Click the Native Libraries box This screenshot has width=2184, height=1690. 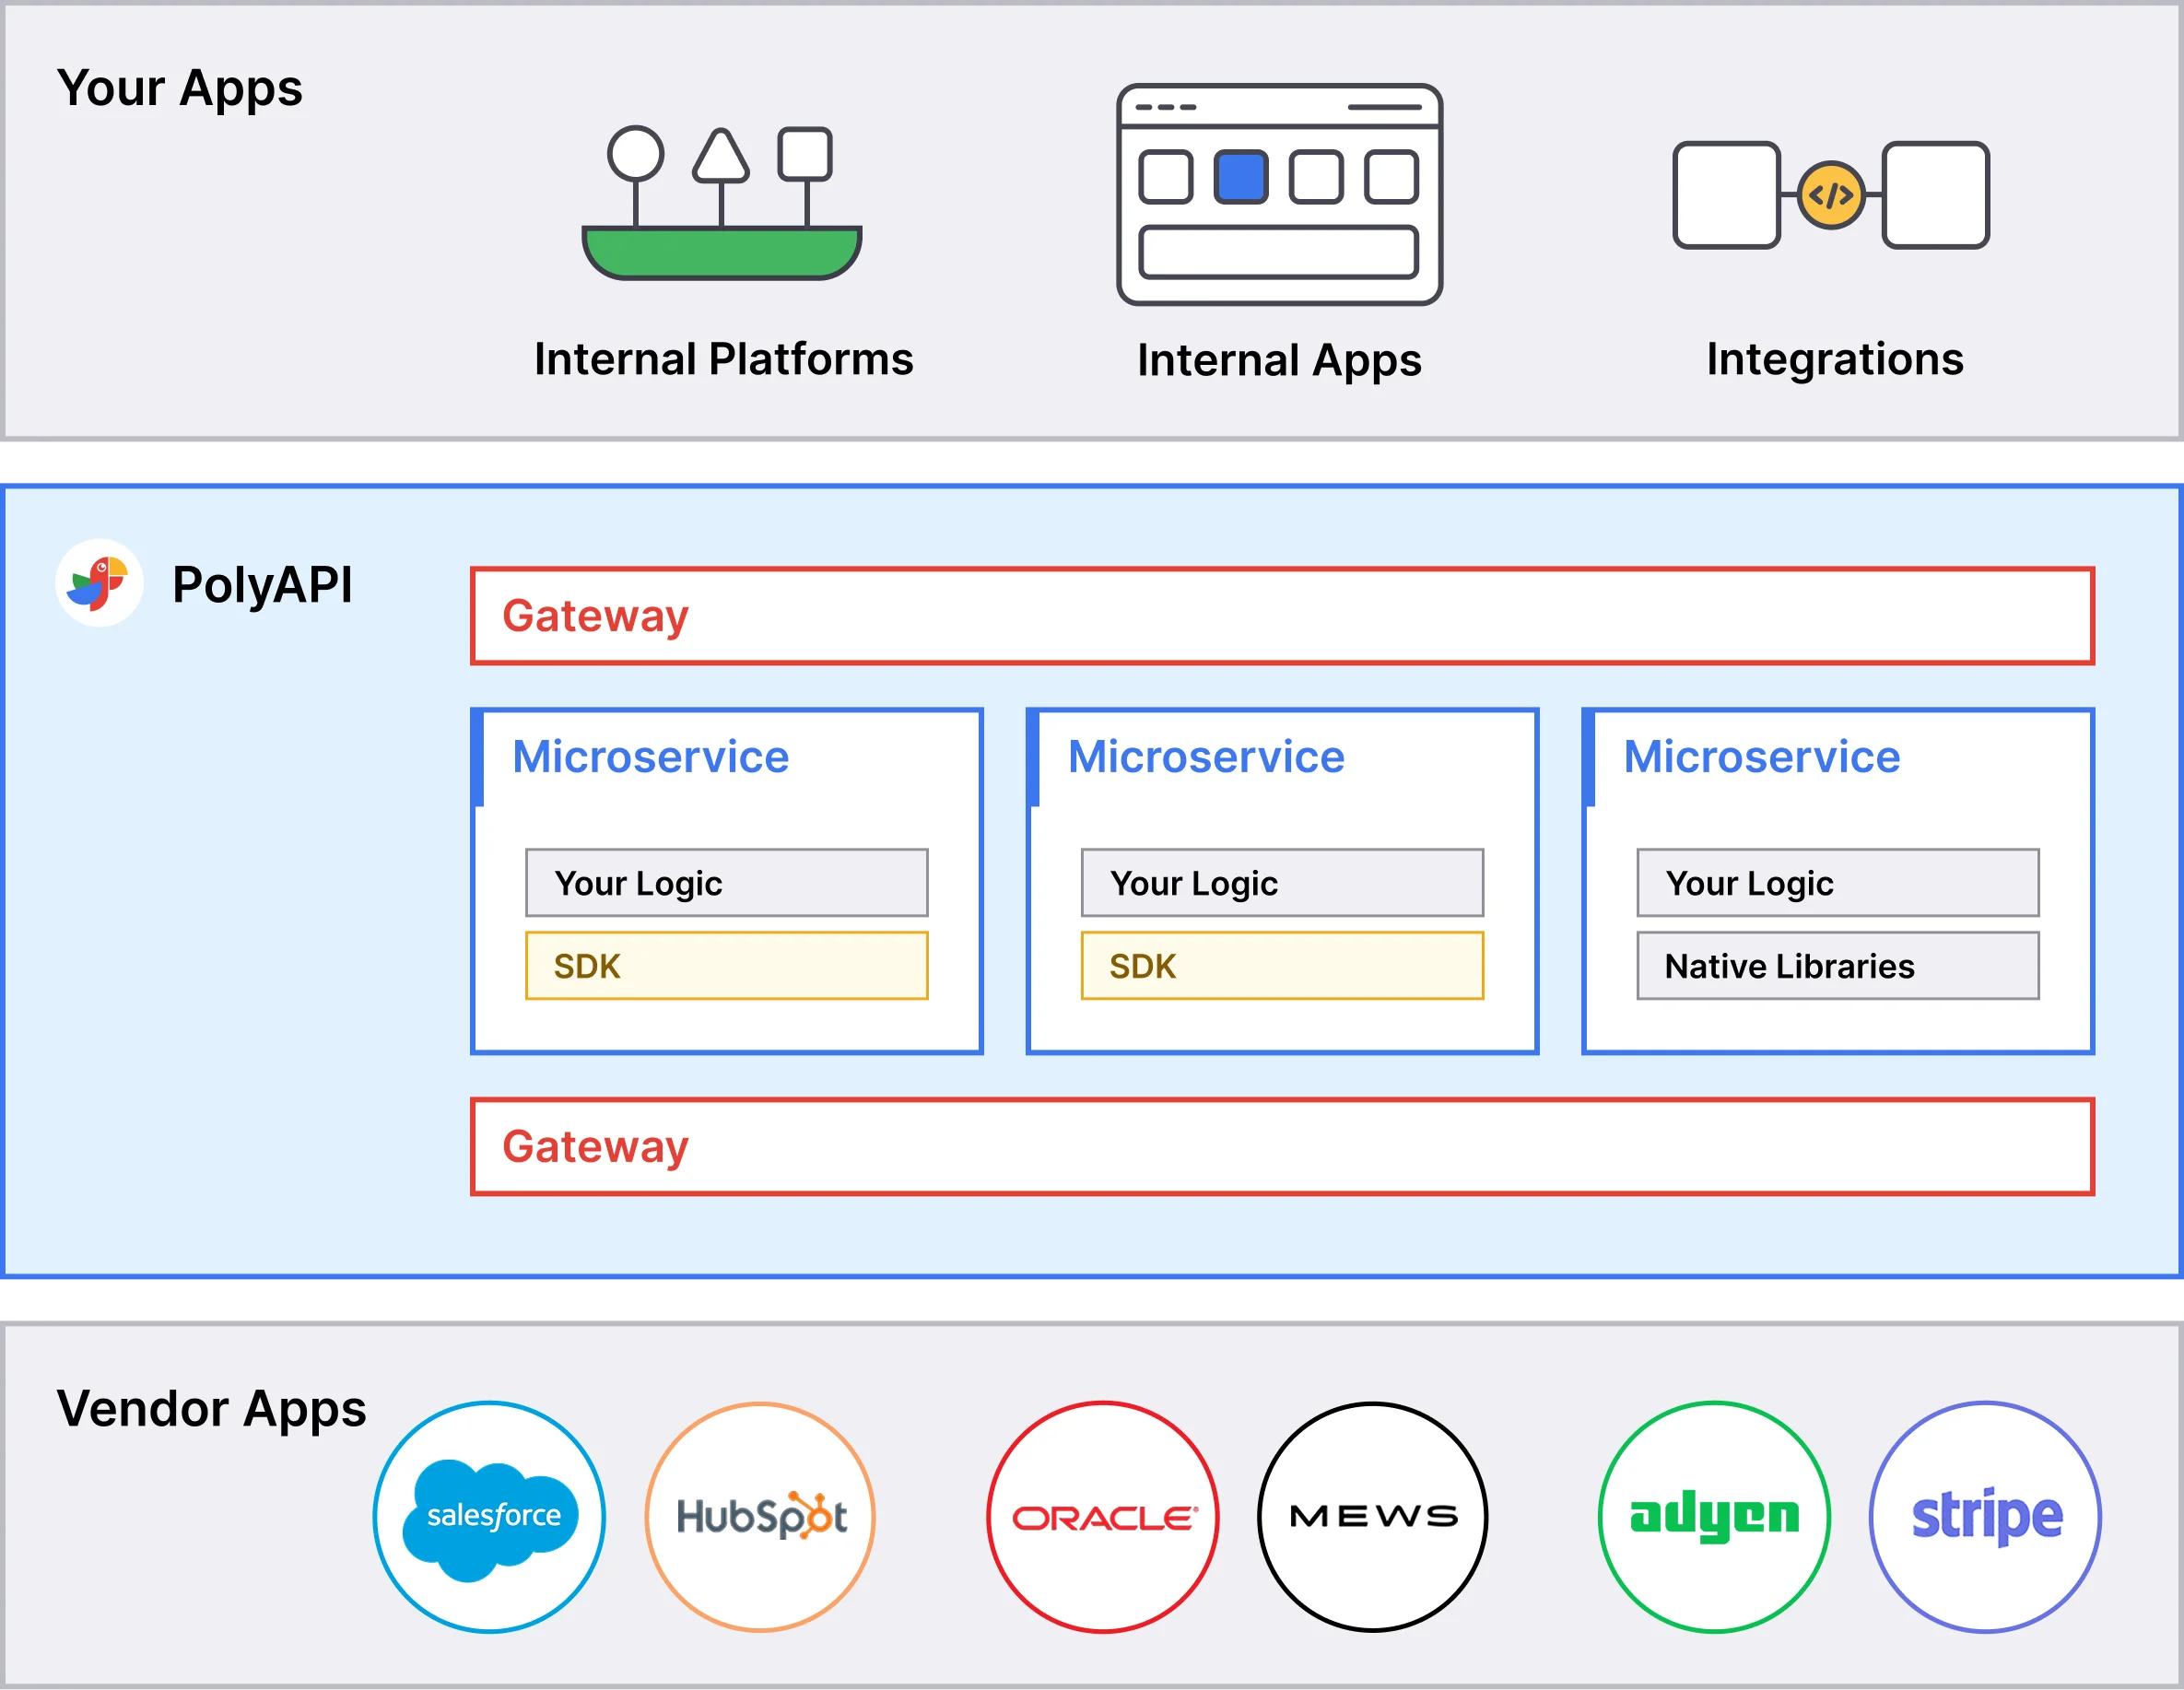(x=1838, y=966)
